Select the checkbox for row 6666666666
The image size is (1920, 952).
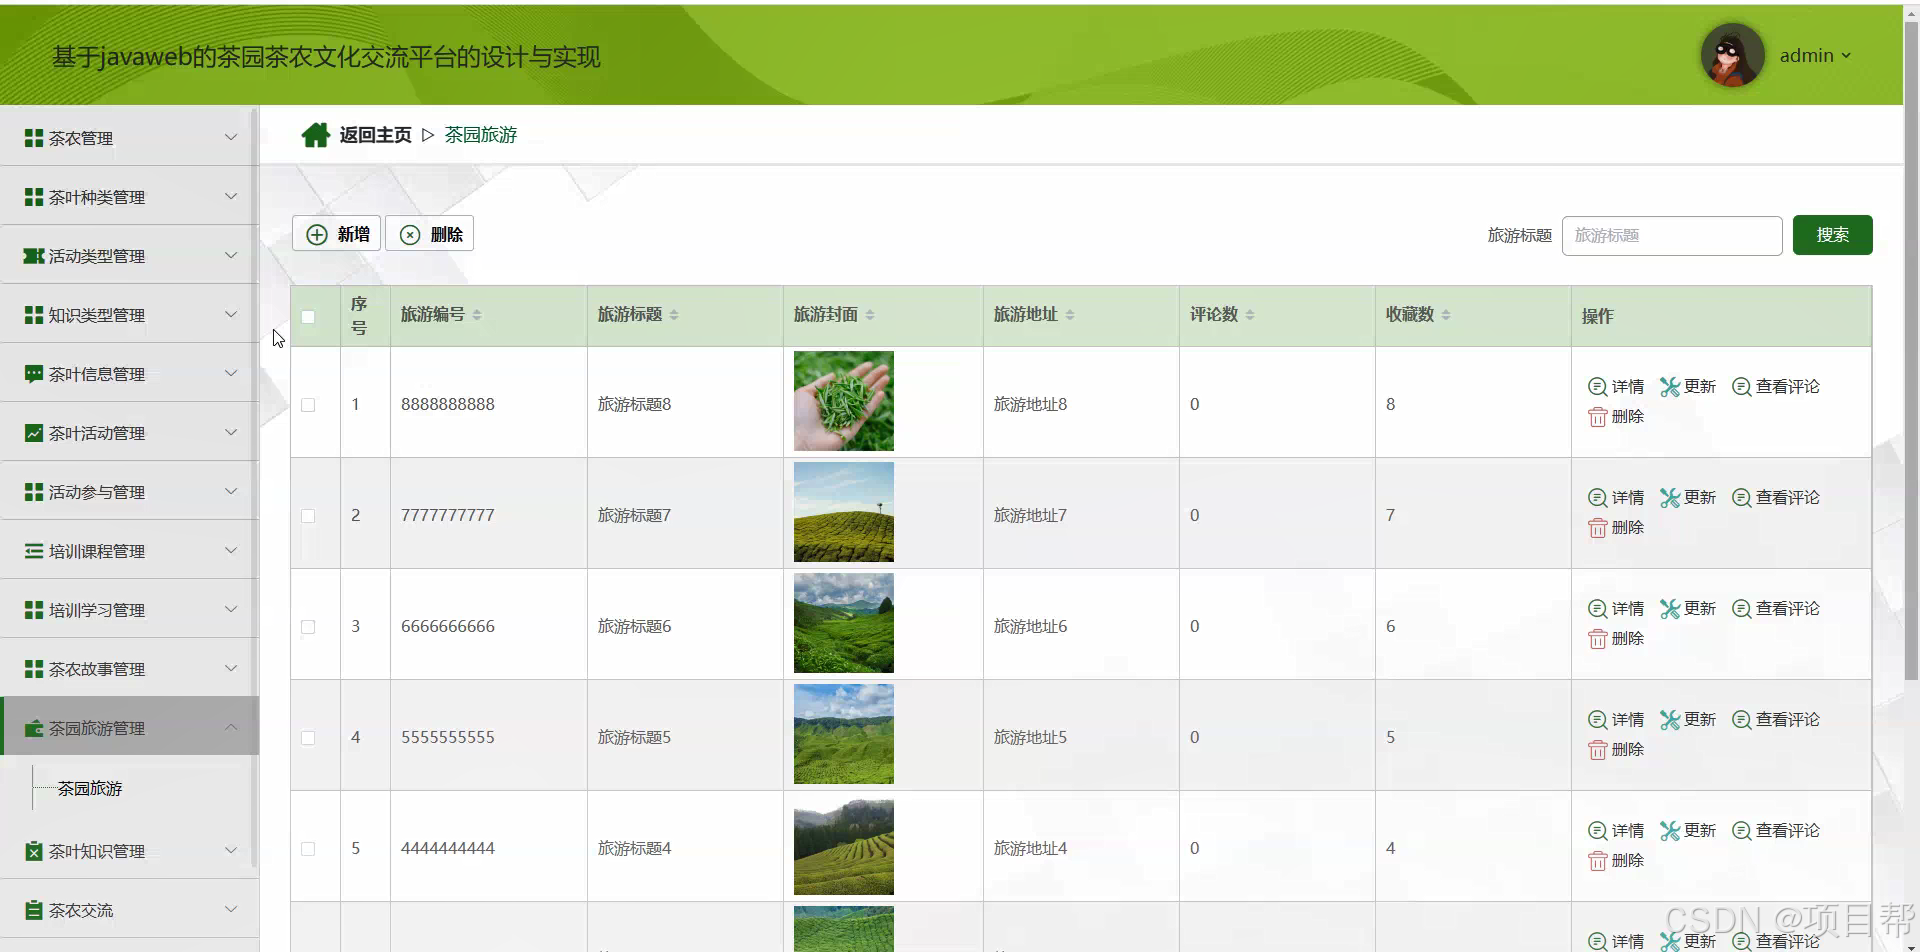(308, 627)
